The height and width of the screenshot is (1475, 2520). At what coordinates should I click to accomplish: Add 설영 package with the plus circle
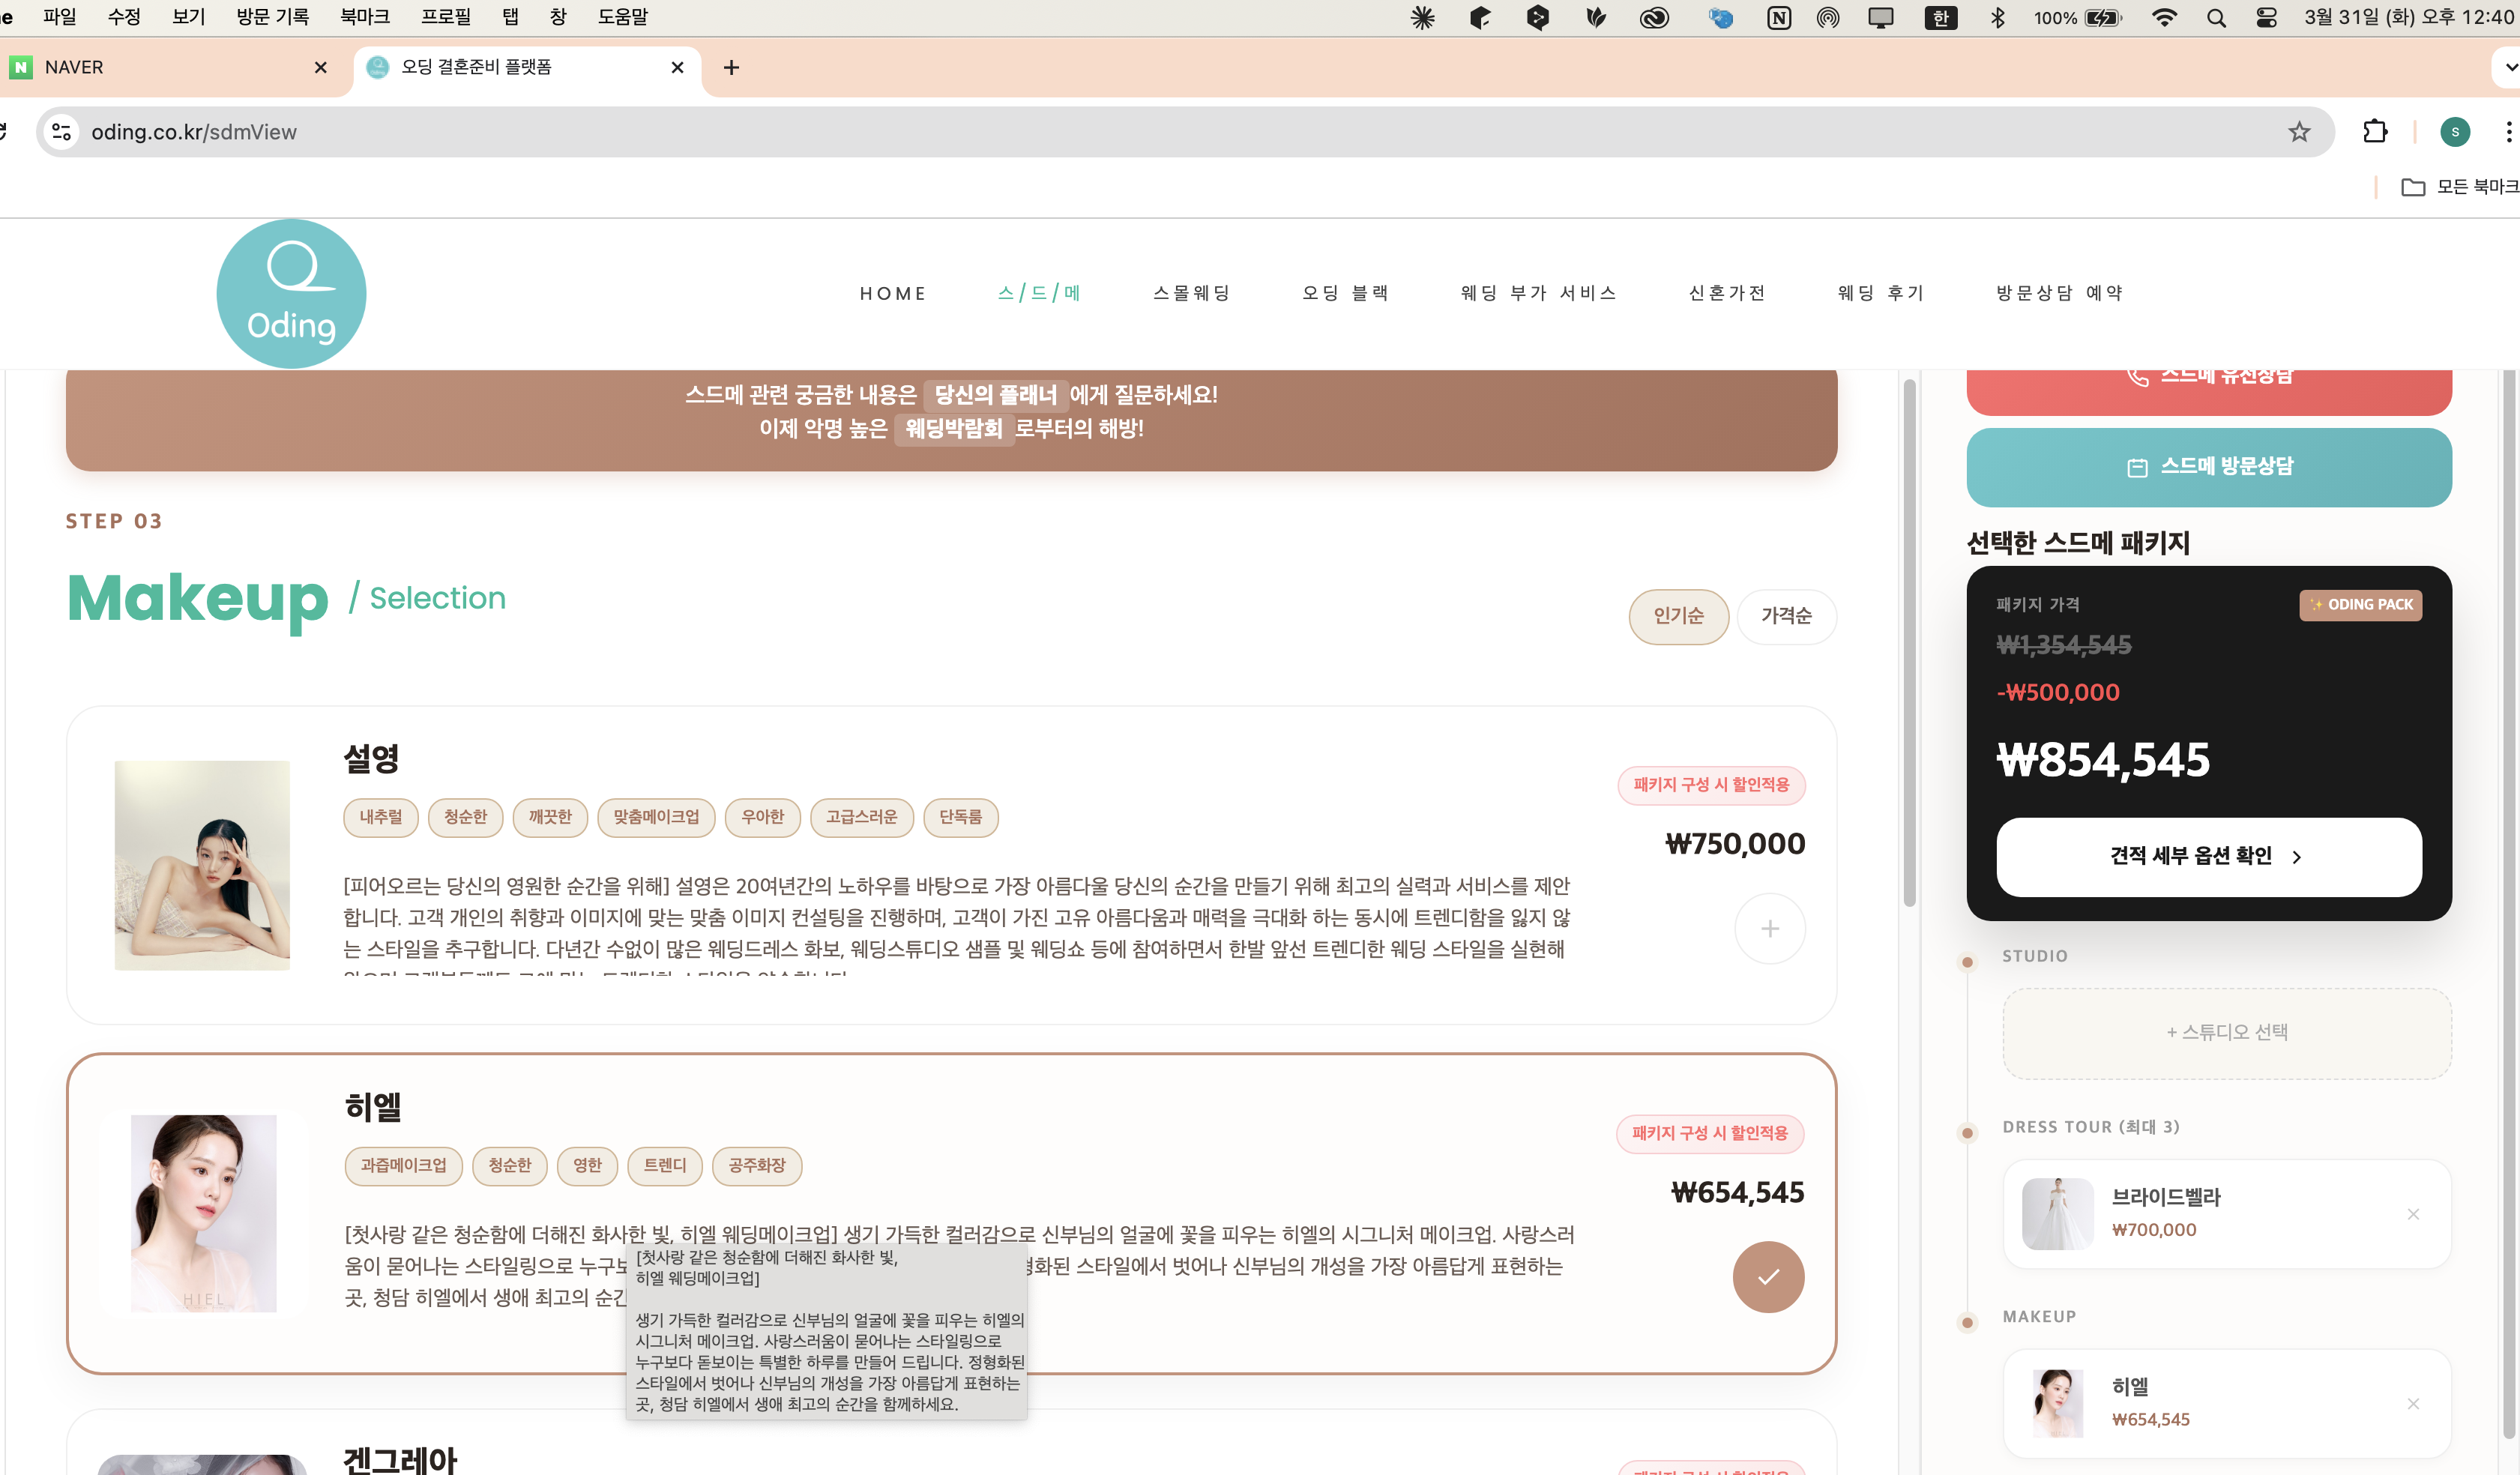(x=1769, y=928)
